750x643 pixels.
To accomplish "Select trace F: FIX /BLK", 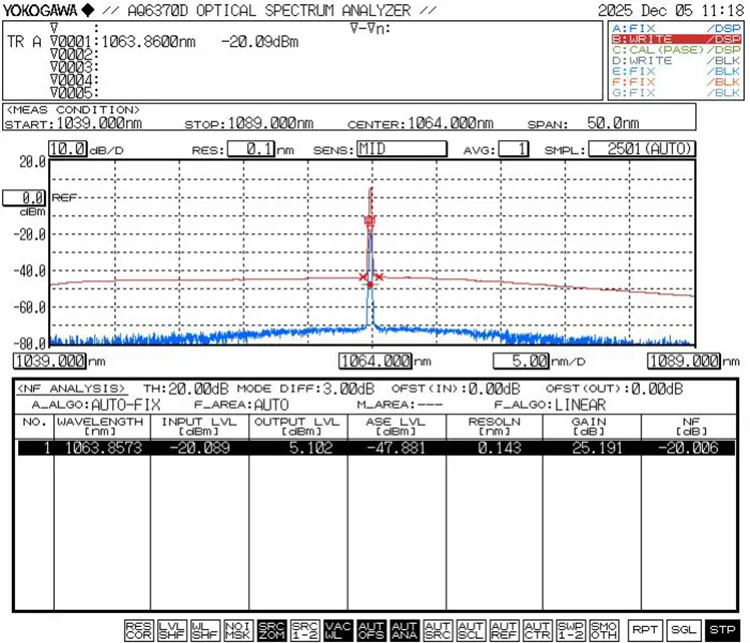I will [x=676, y=82].
